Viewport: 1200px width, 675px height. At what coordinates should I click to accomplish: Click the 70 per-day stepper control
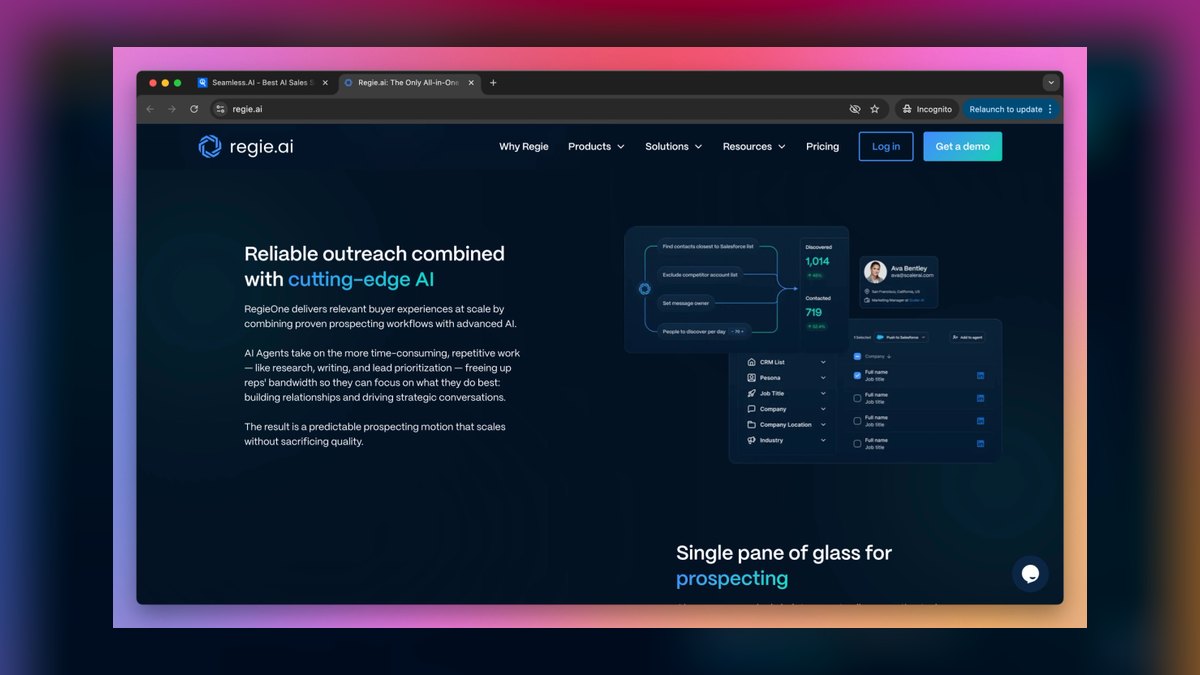point(739,330)
